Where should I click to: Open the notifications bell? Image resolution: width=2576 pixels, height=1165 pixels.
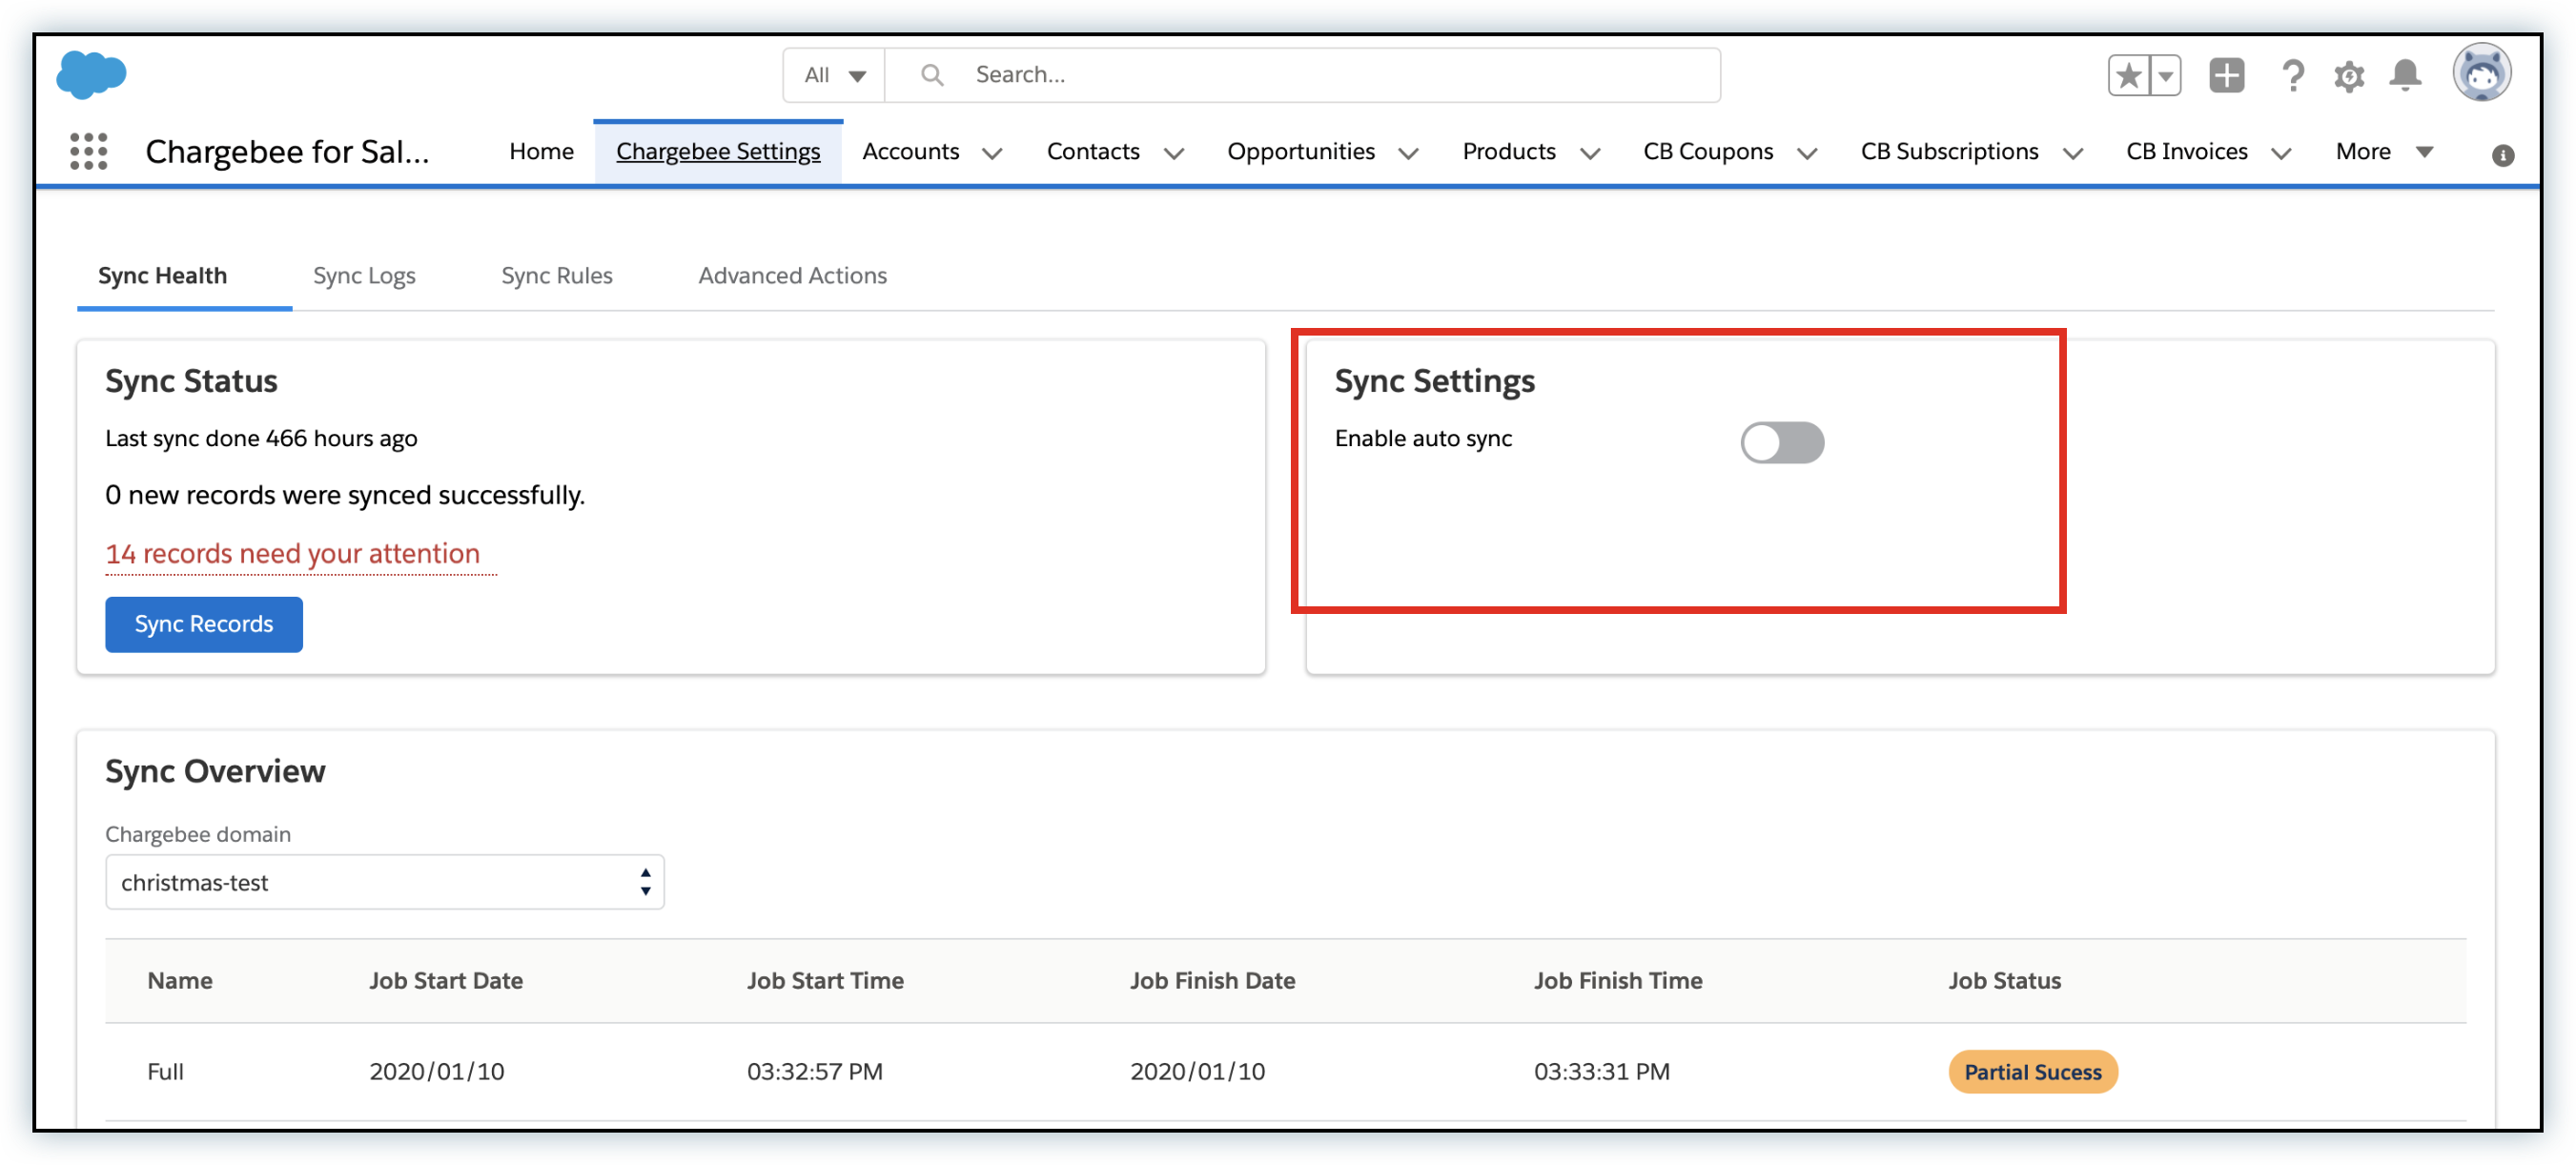pyautogui.click(x=2404, y=75)
